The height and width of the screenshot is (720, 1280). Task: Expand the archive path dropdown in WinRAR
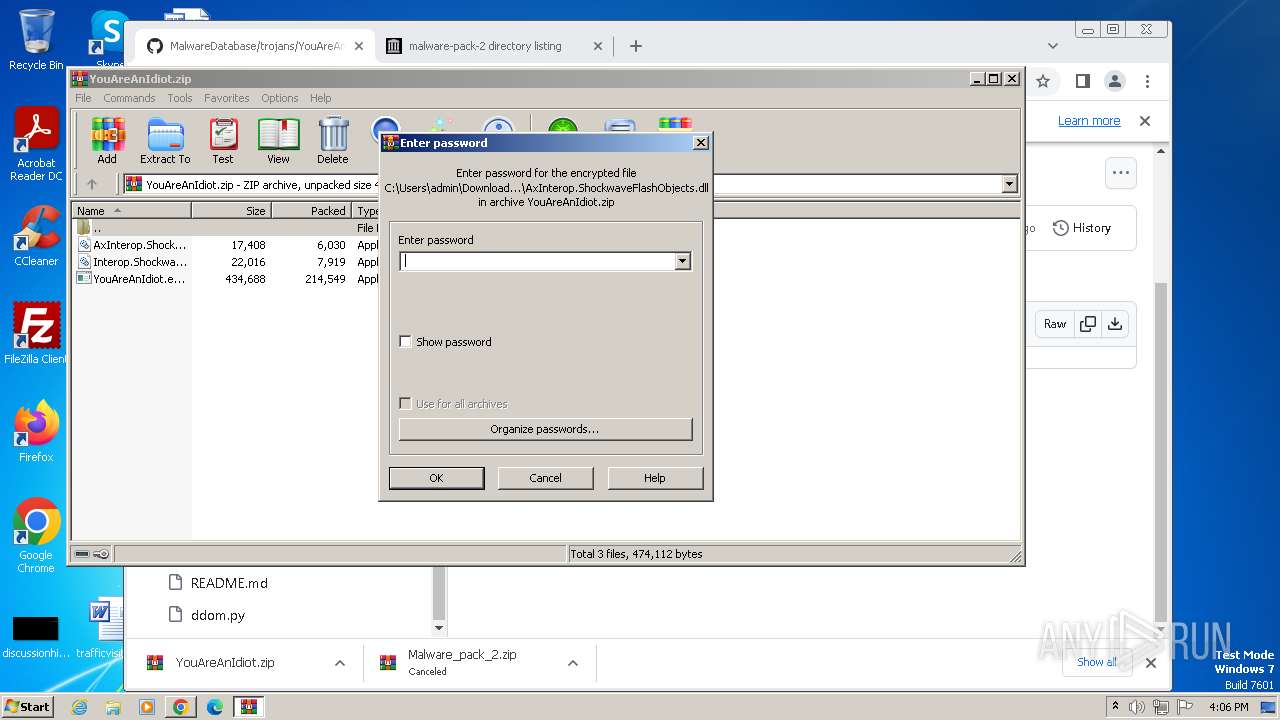click(1009, 184)
